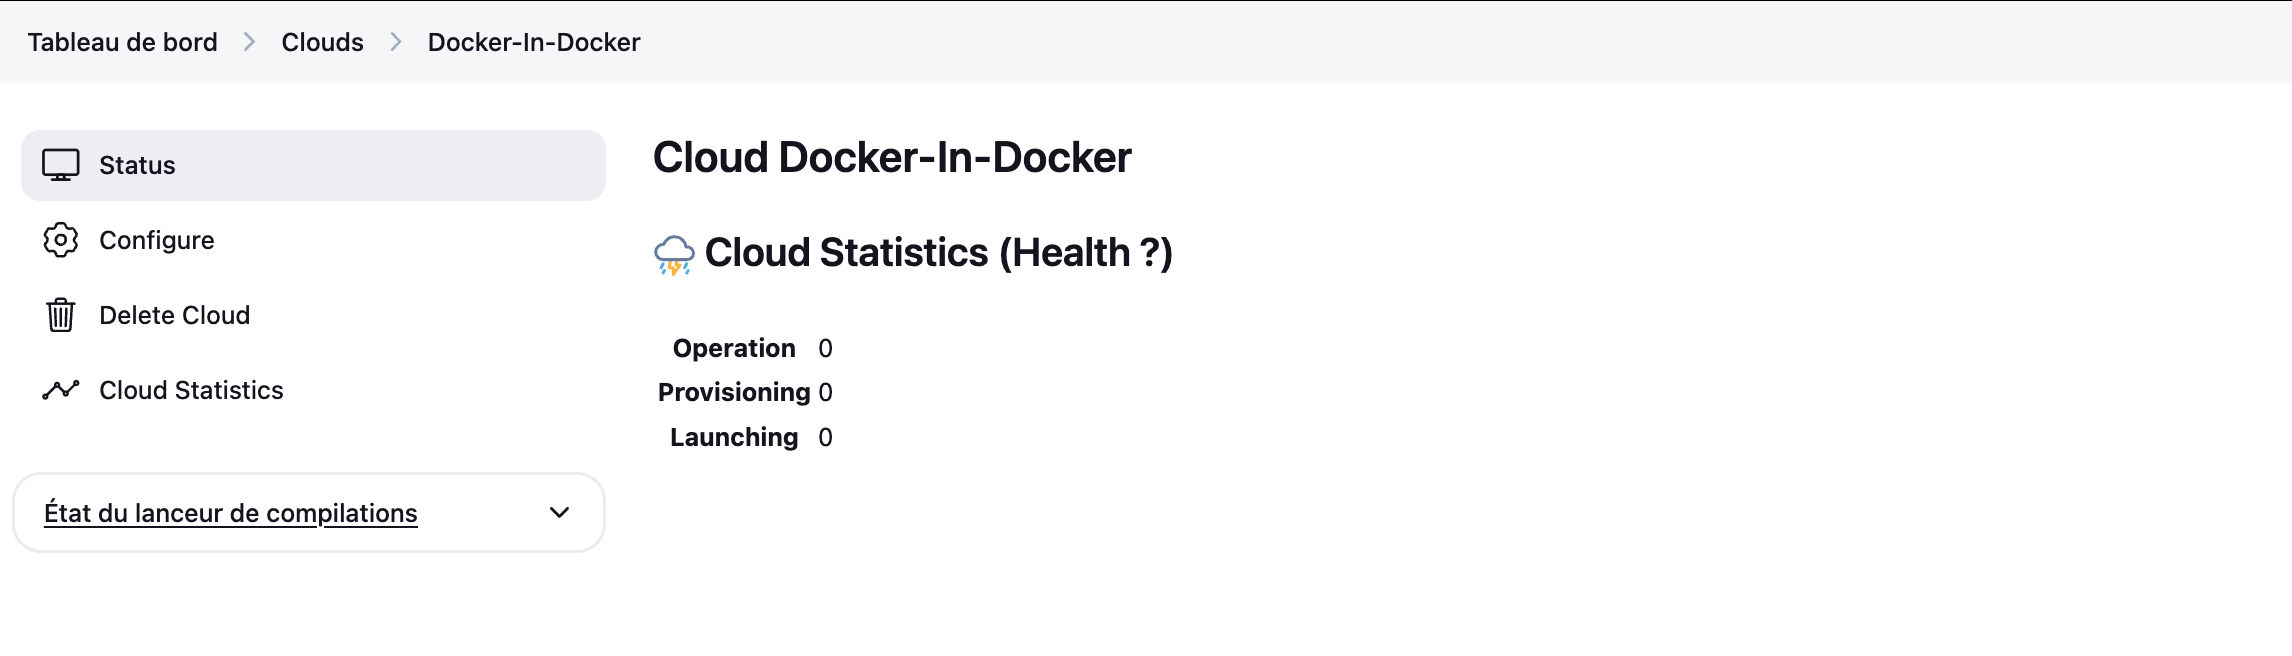This screenshot has width=2292, height=656.
Task: Click the chevron after Clouds breadcrumb
Action: pyautogui.click(x=396, y=42)
